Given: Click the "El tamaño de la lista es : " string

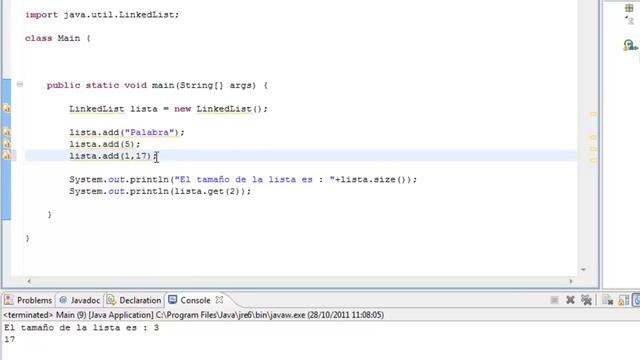Looking at the screenshot, I should point(255,180).
